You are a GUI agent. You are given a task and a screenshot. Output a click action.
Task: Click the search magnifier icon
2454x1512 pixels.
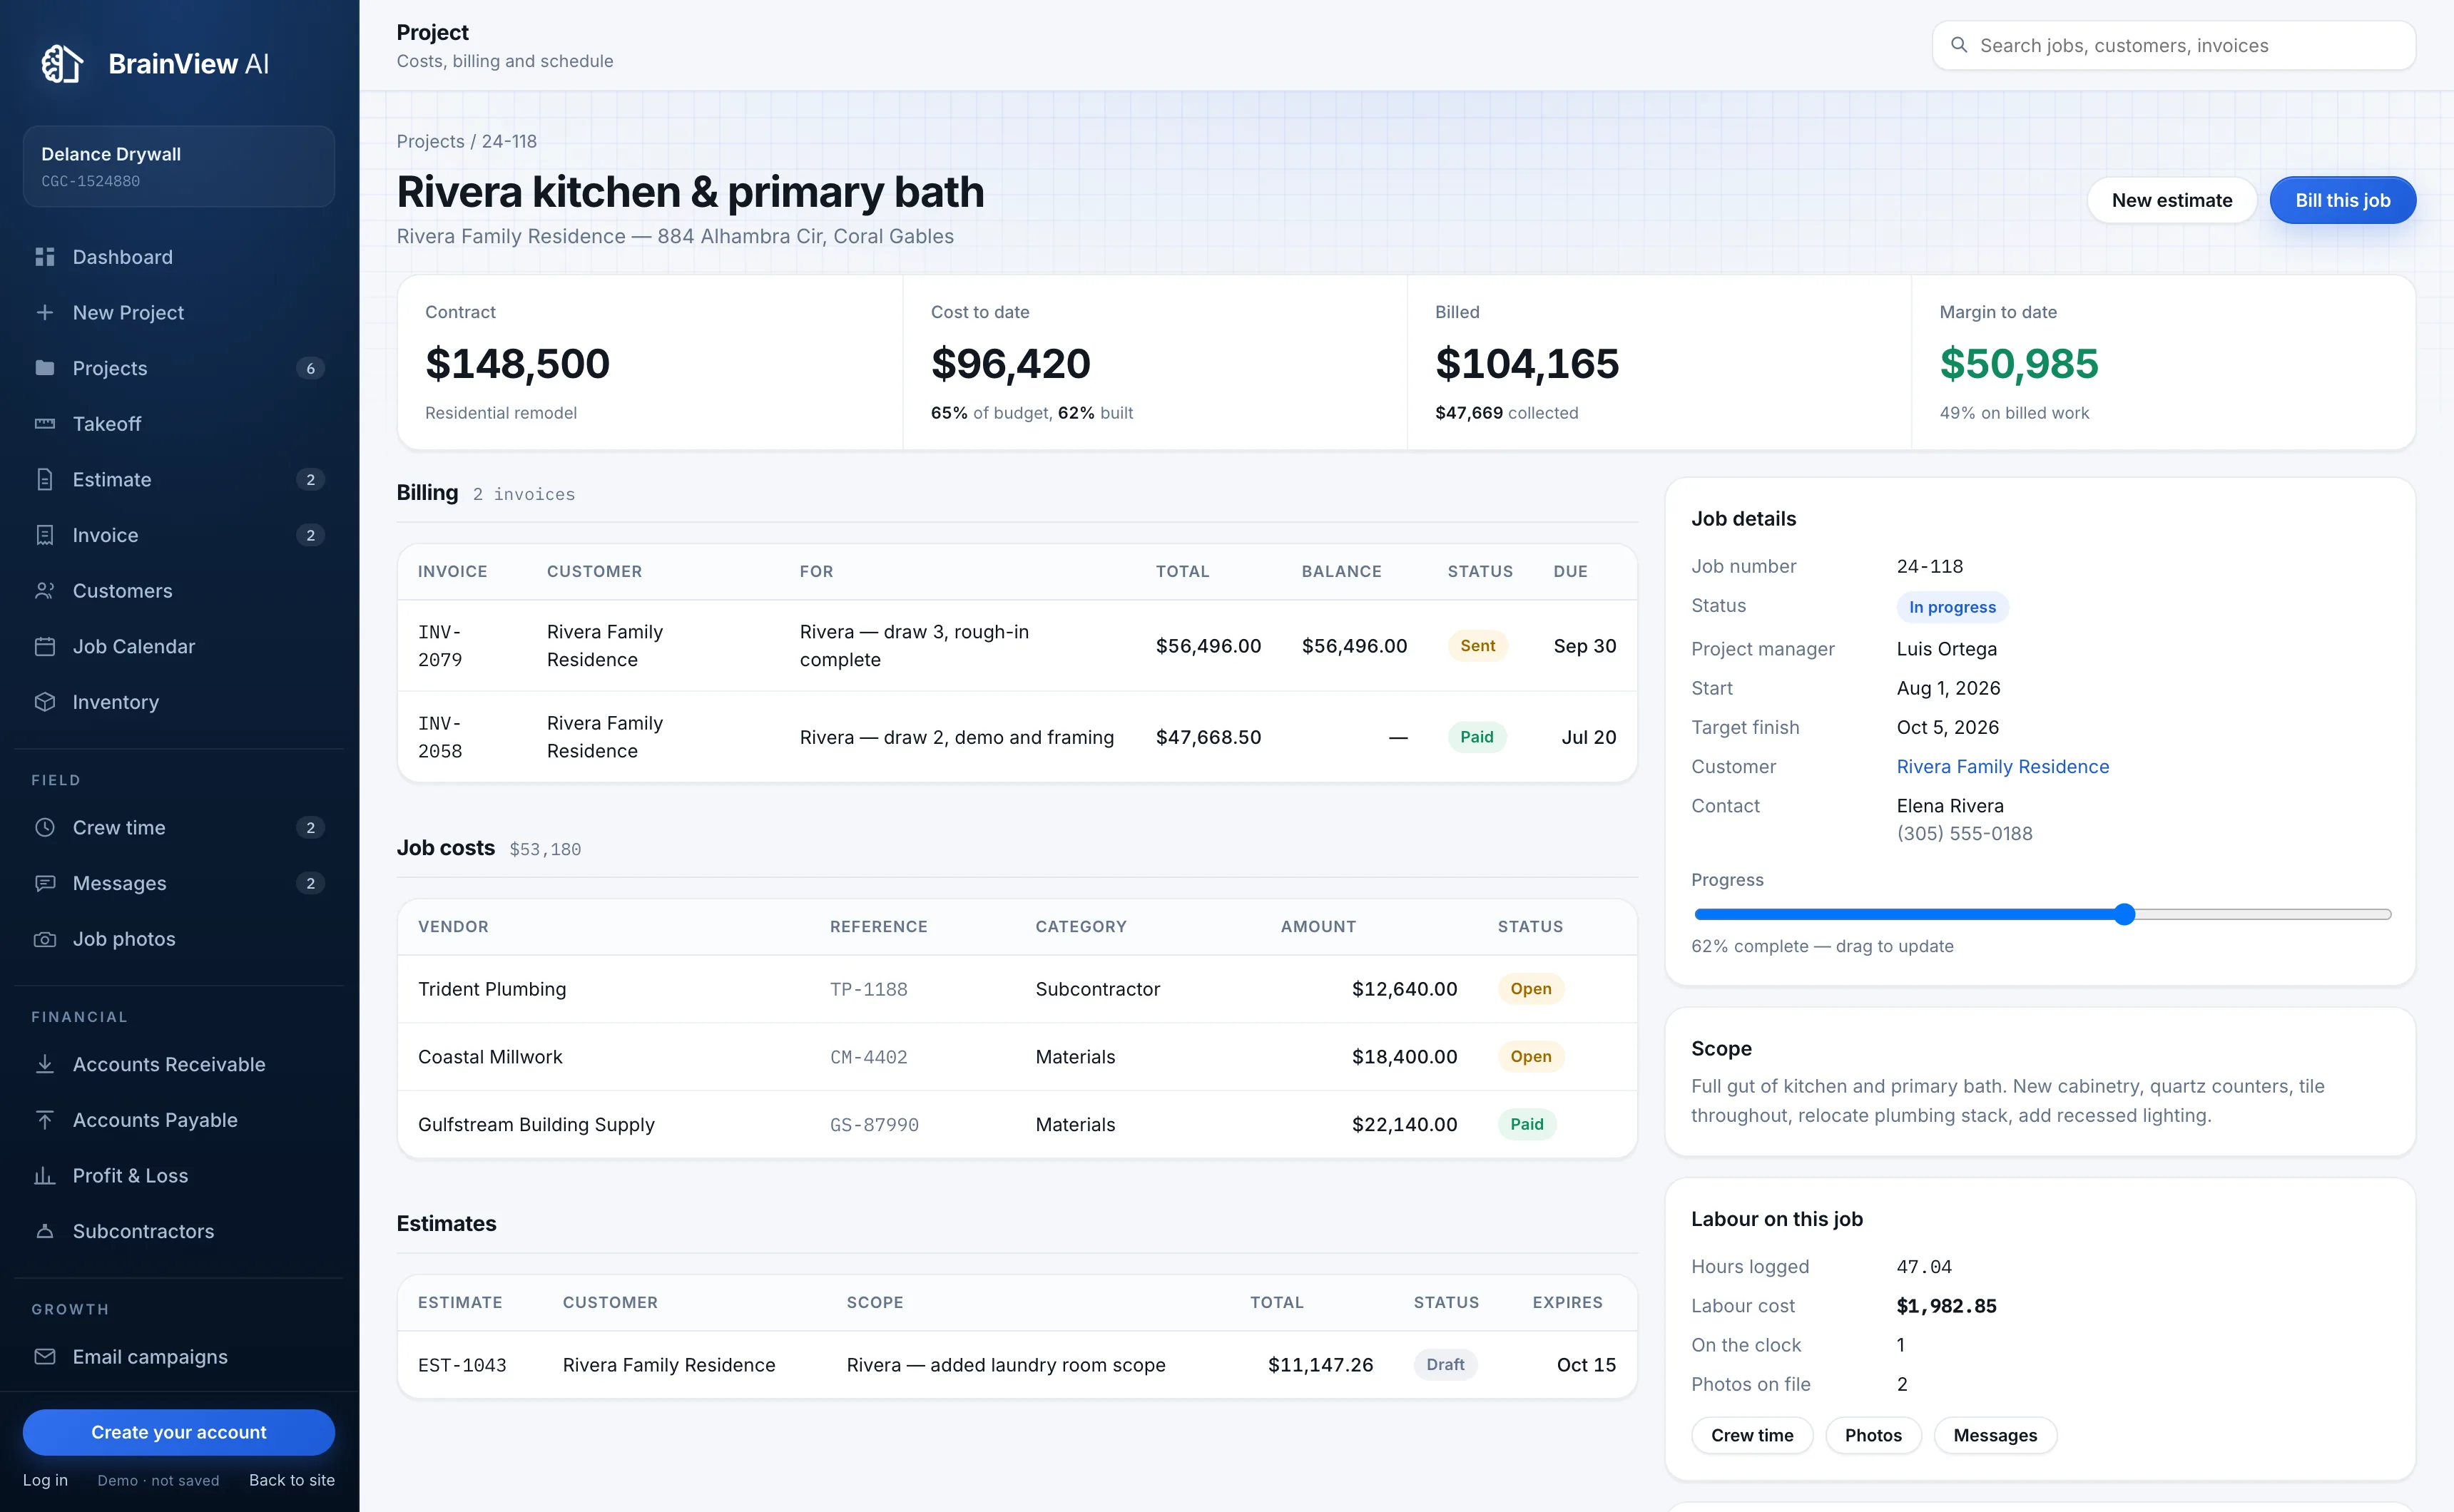coord(1959,45)
